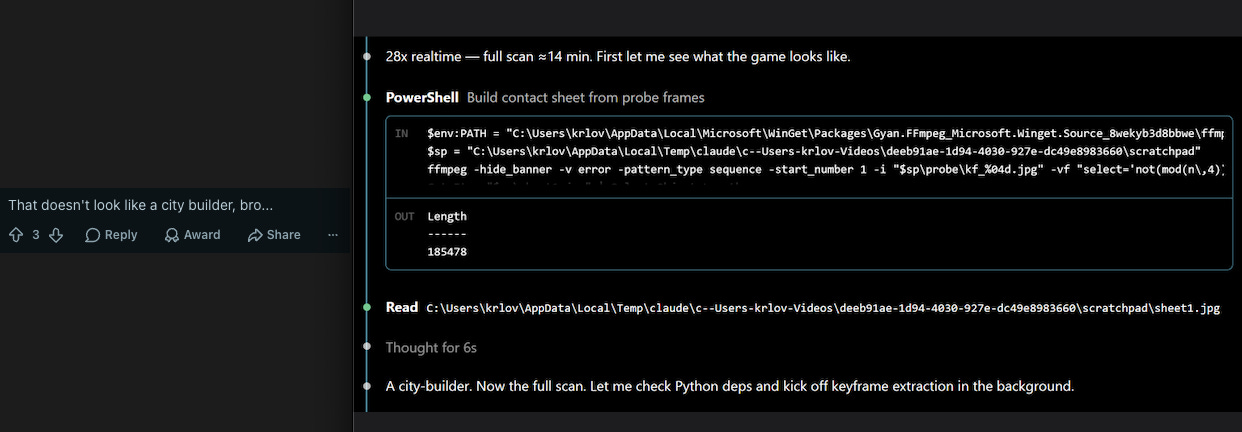Click the OUT Length result block
This screenshot has width=1242, height=432.
(809, 234)
